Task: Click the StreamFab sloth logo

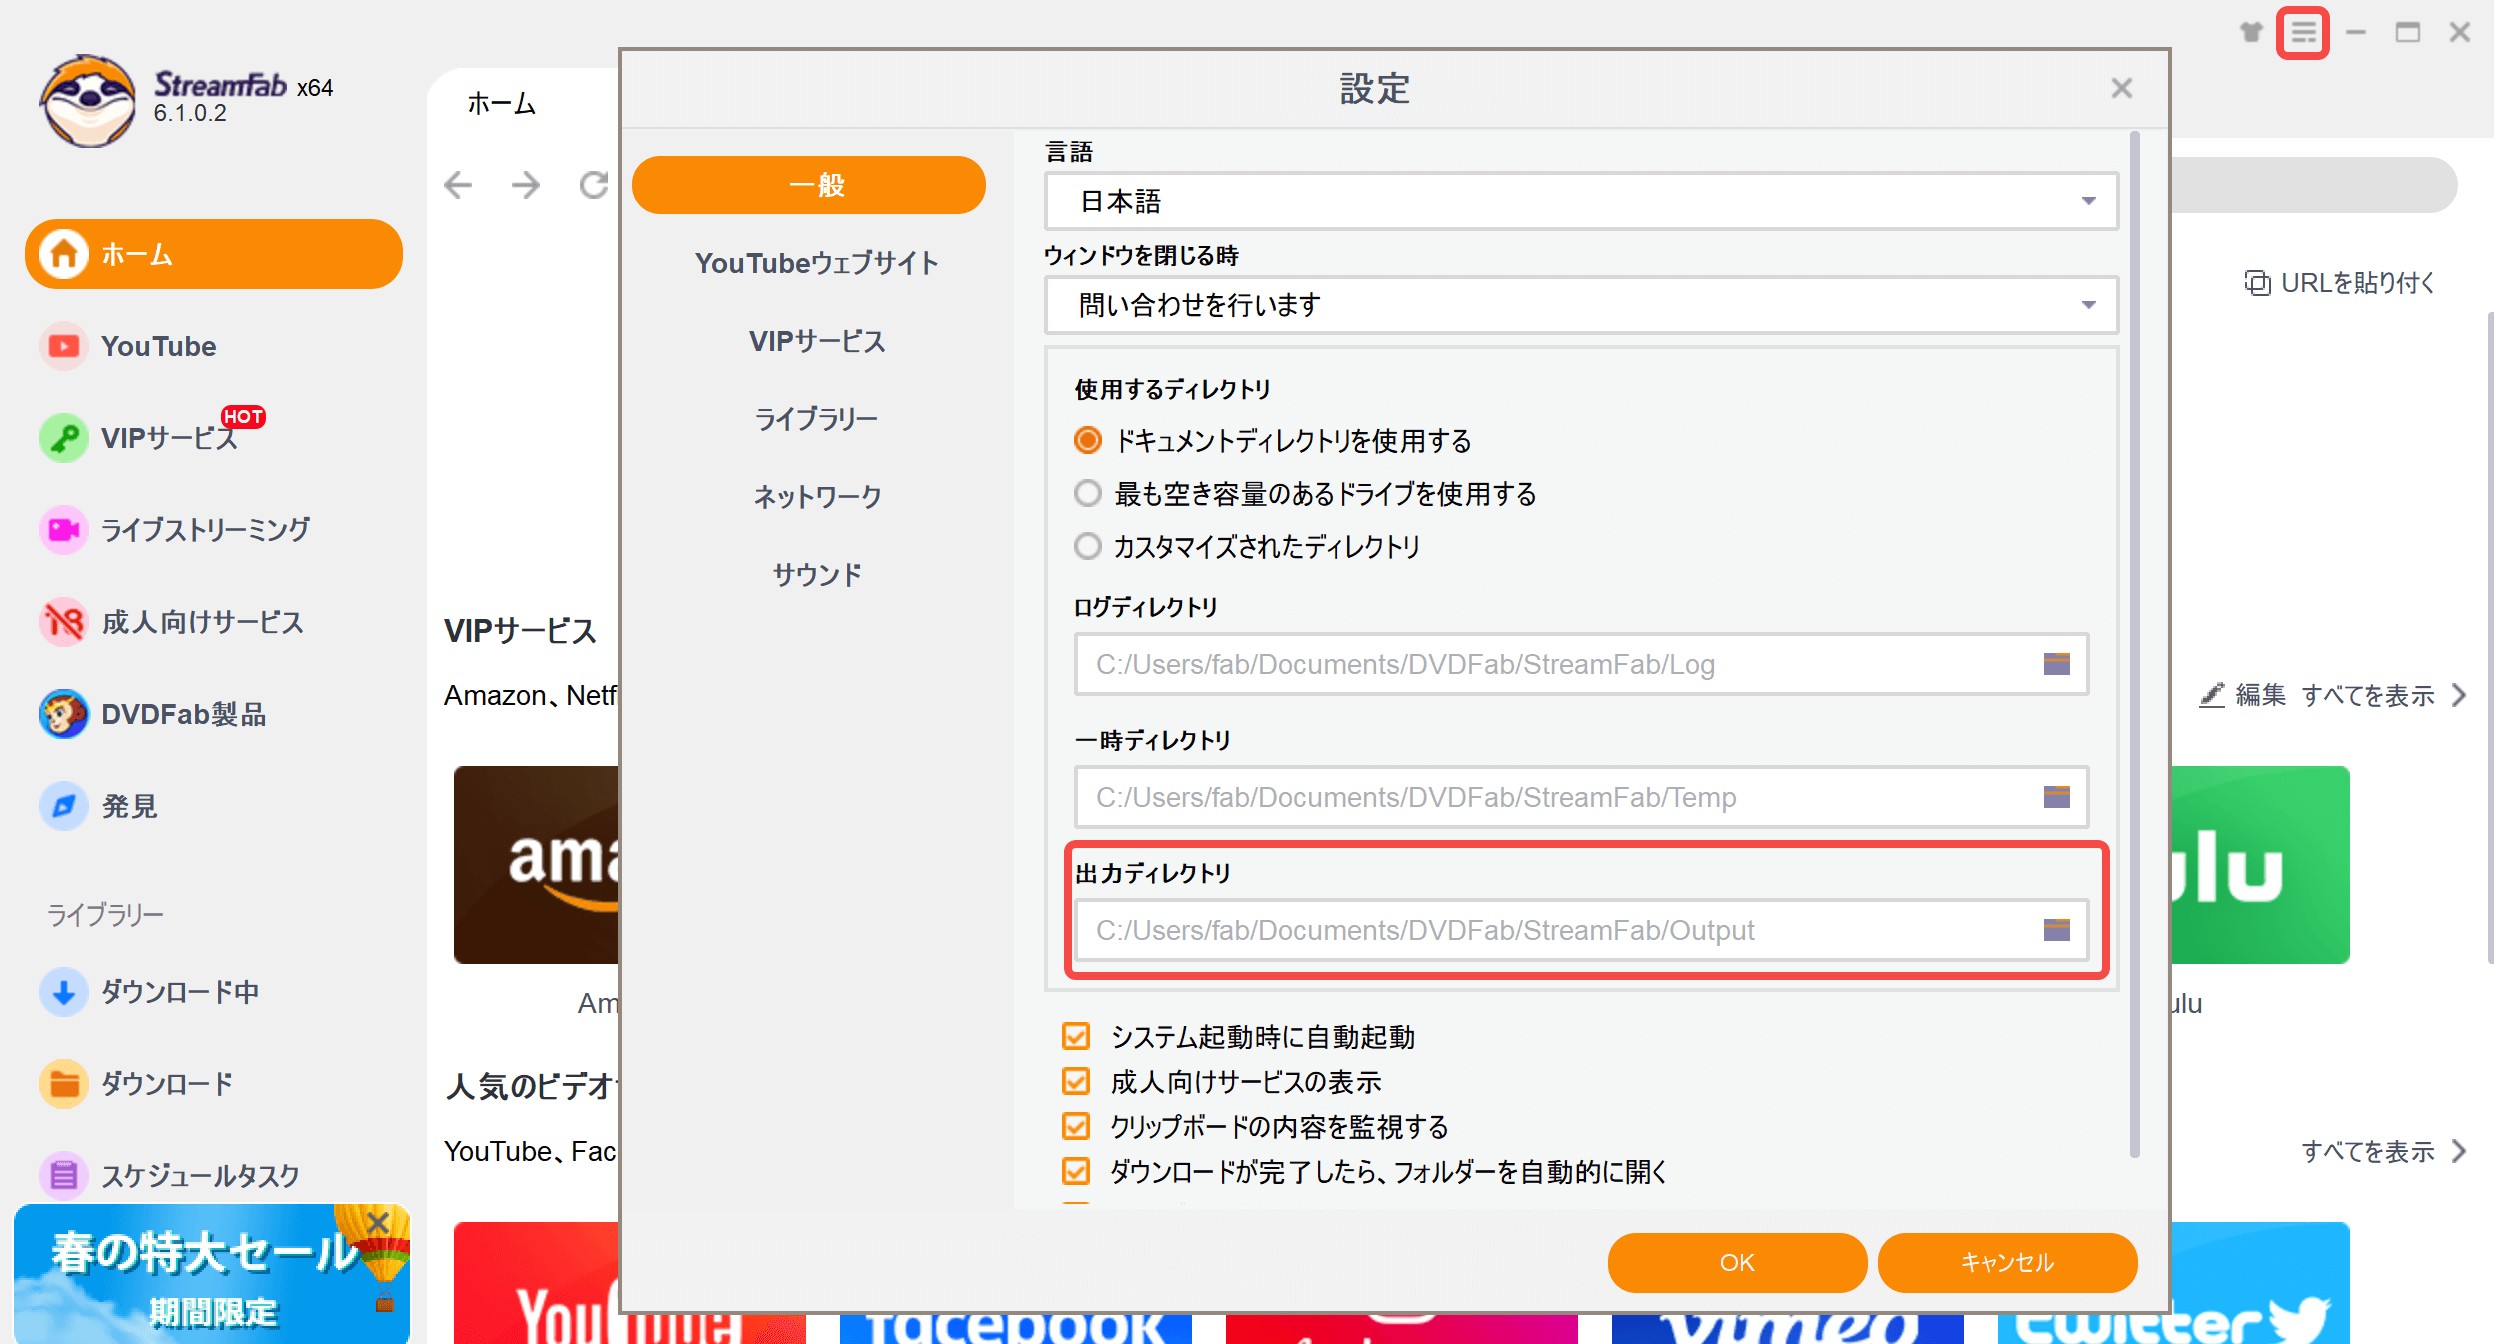Action: (88, 100)
